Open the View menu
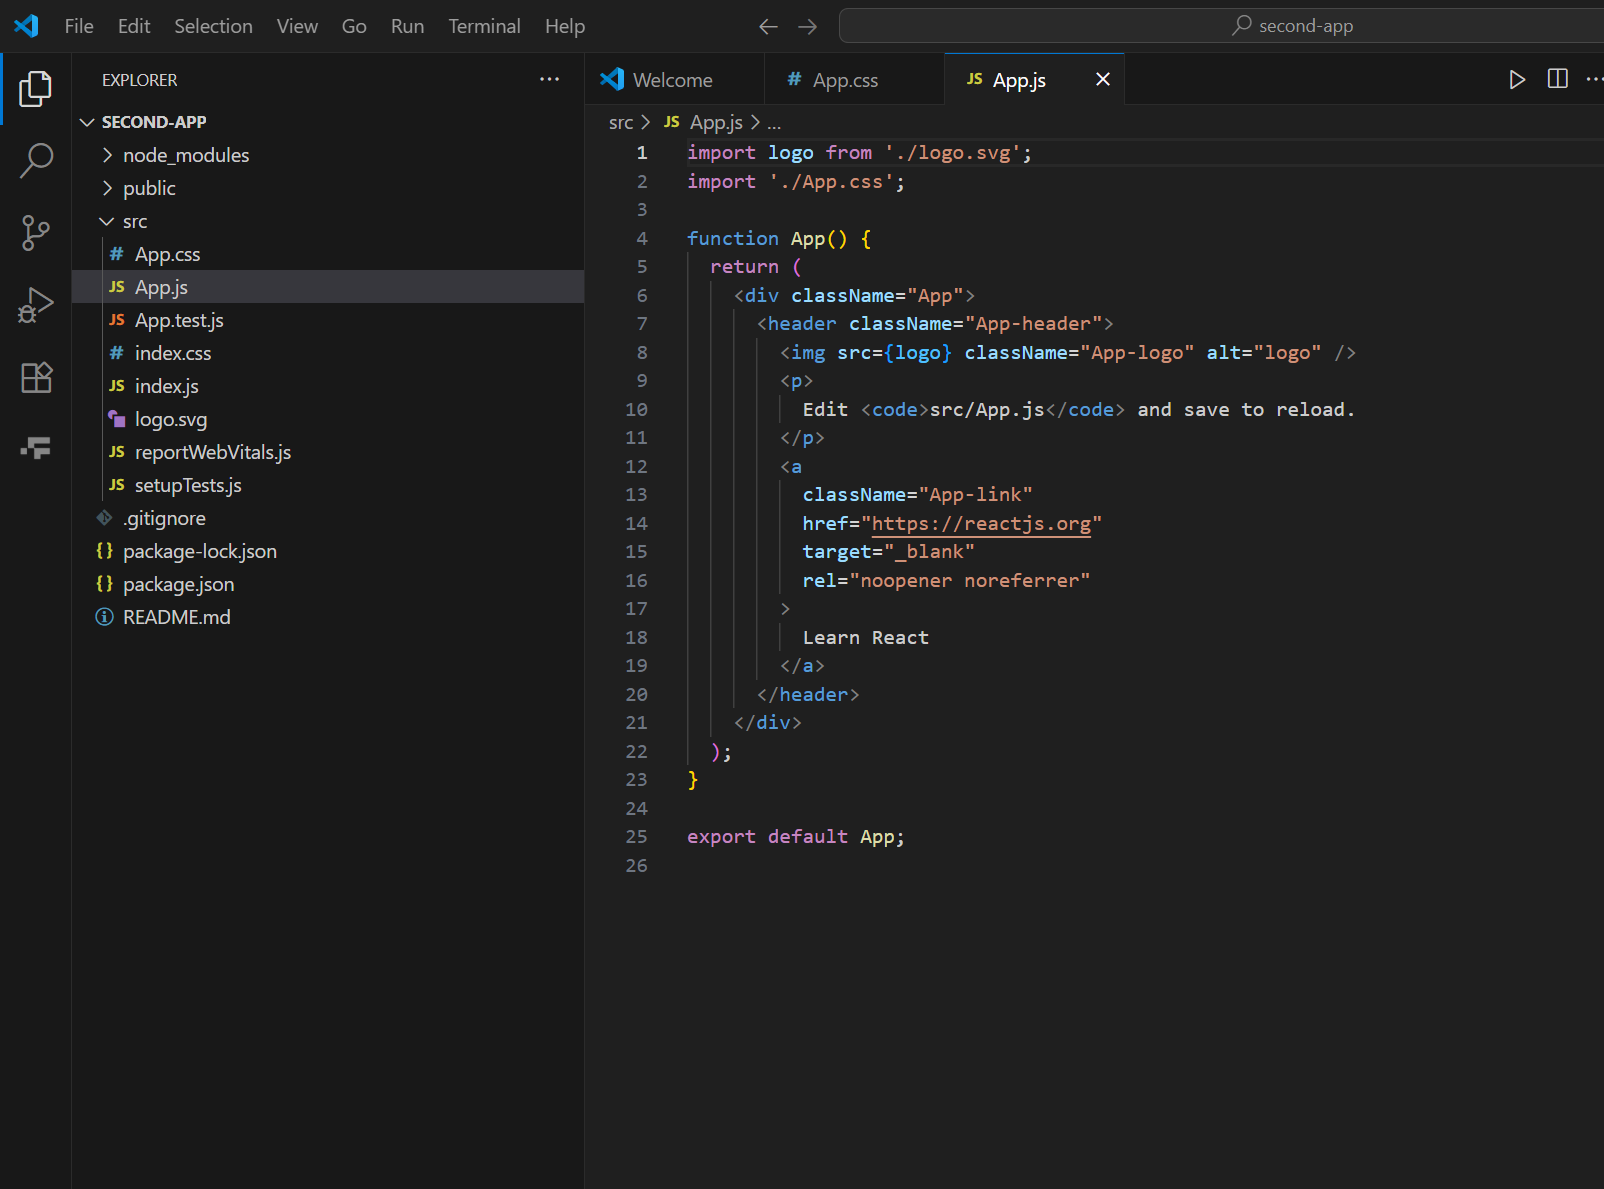The image size is (1604, 1189). (x=297, y=26)
